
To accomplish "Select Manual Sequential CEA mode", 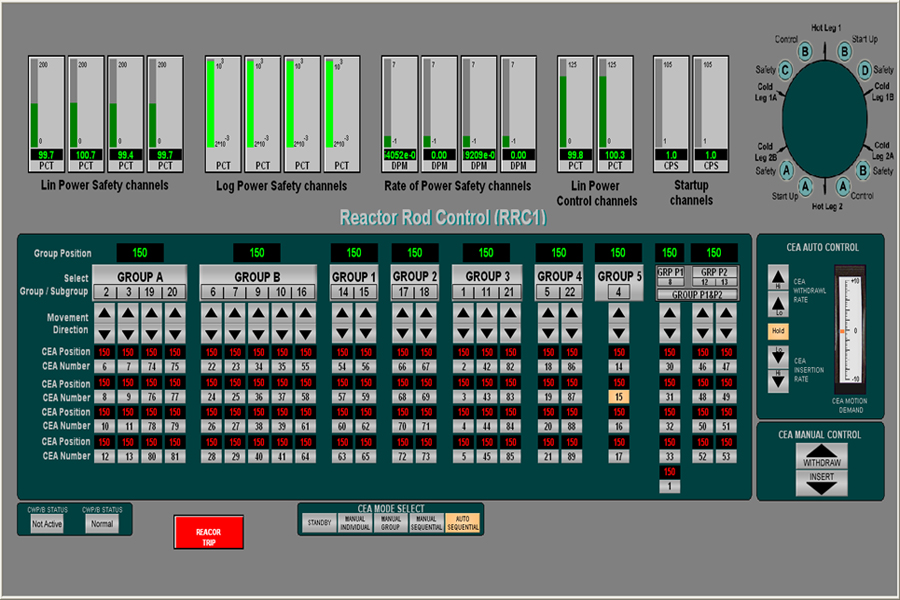I will point(426,523).
